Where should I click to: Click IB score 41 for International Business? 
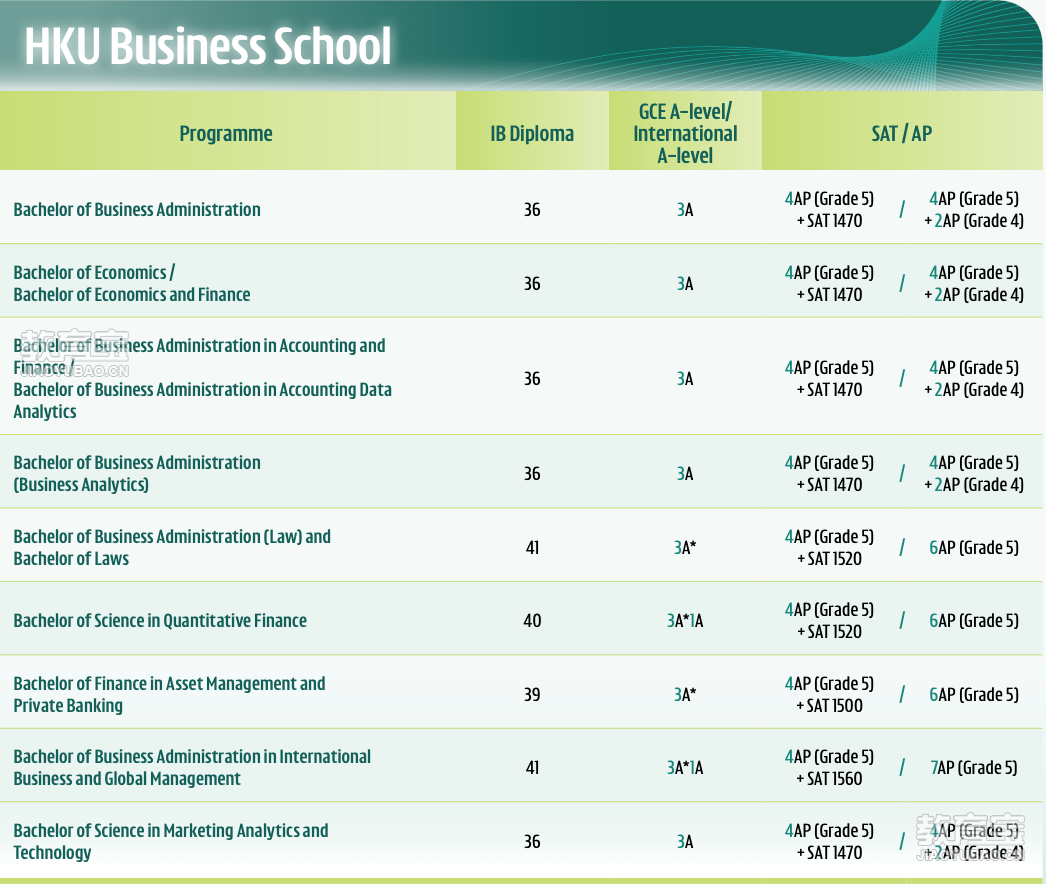click(532, 768)
